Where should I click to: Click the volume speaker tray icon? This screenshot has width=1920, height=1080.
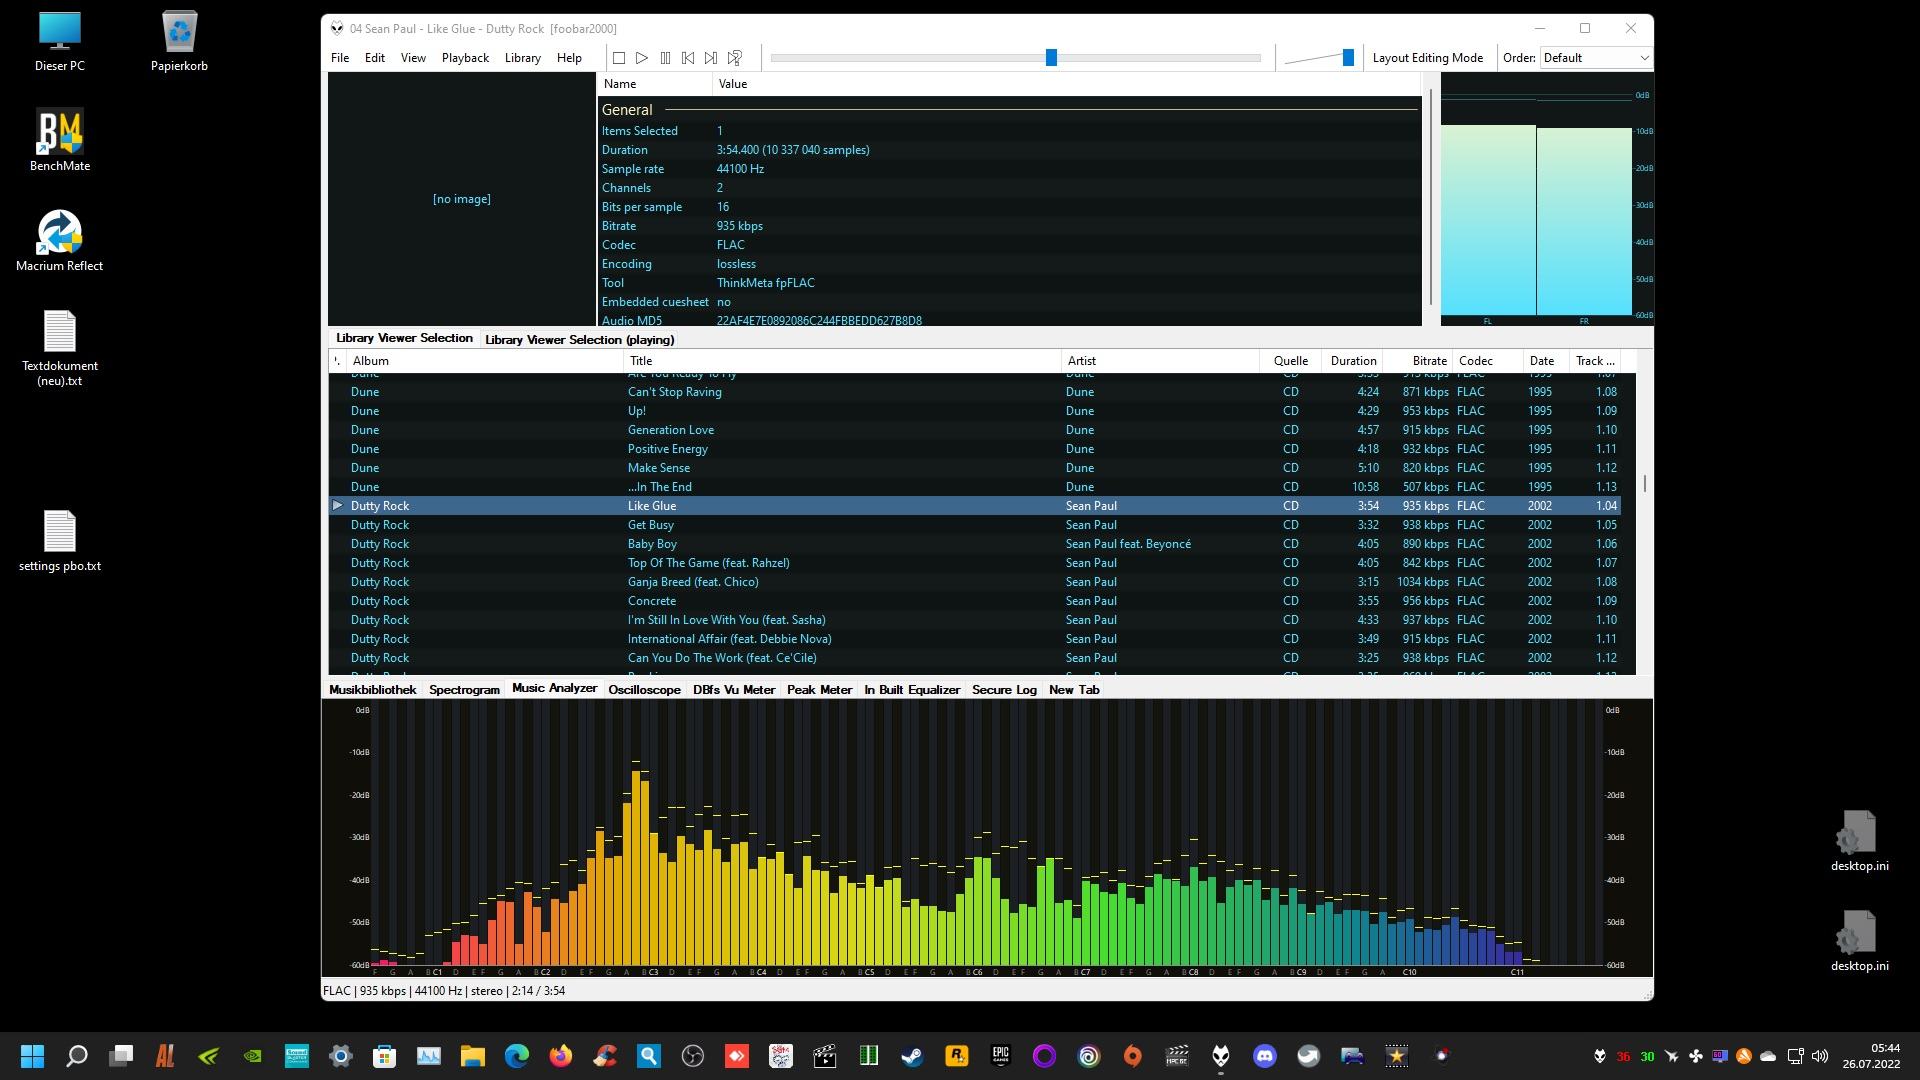click(1820, 1056)
